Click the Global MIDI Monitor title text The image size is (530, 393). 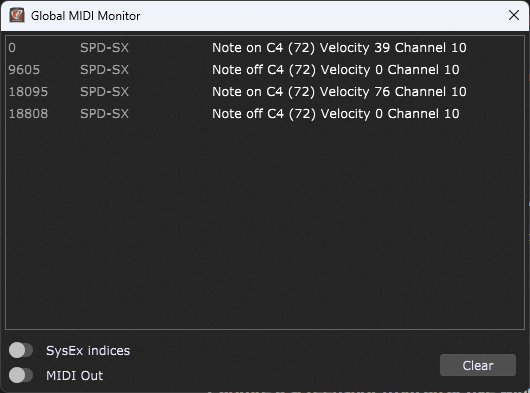coord(86,16)
